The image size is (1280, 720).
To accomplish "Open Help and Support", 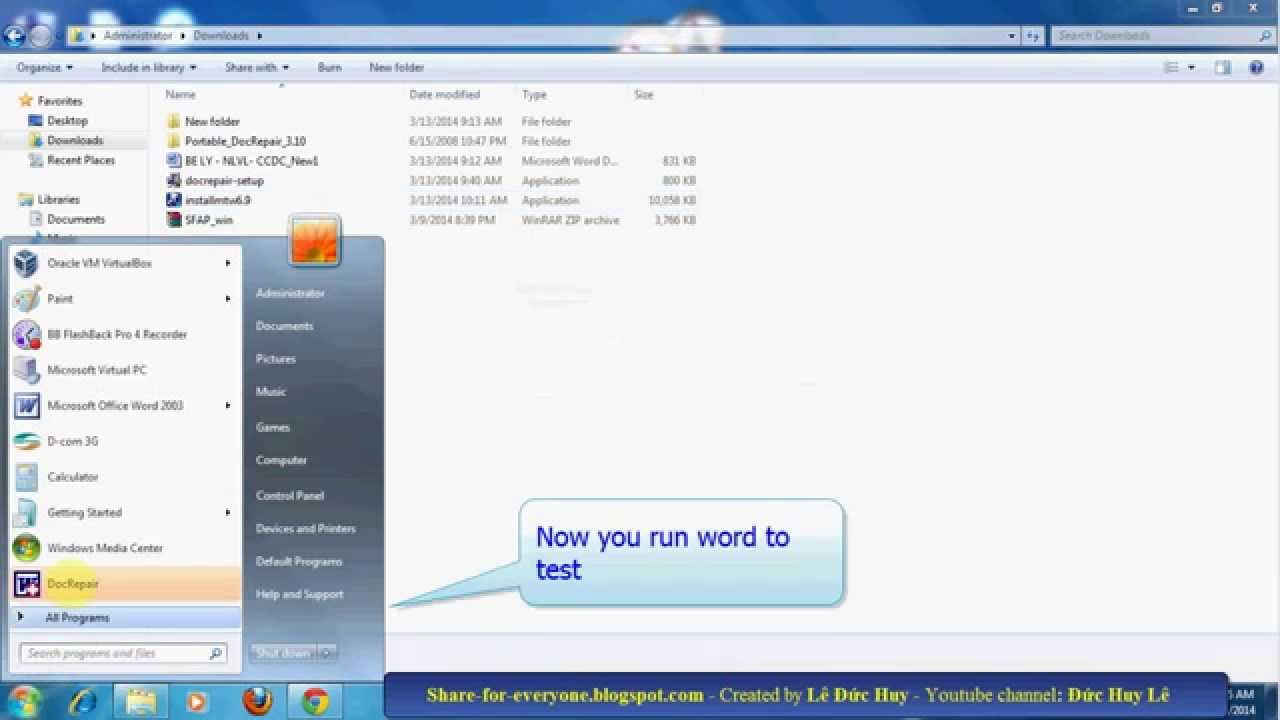I will pyautogui.click(x=300, y=595).
